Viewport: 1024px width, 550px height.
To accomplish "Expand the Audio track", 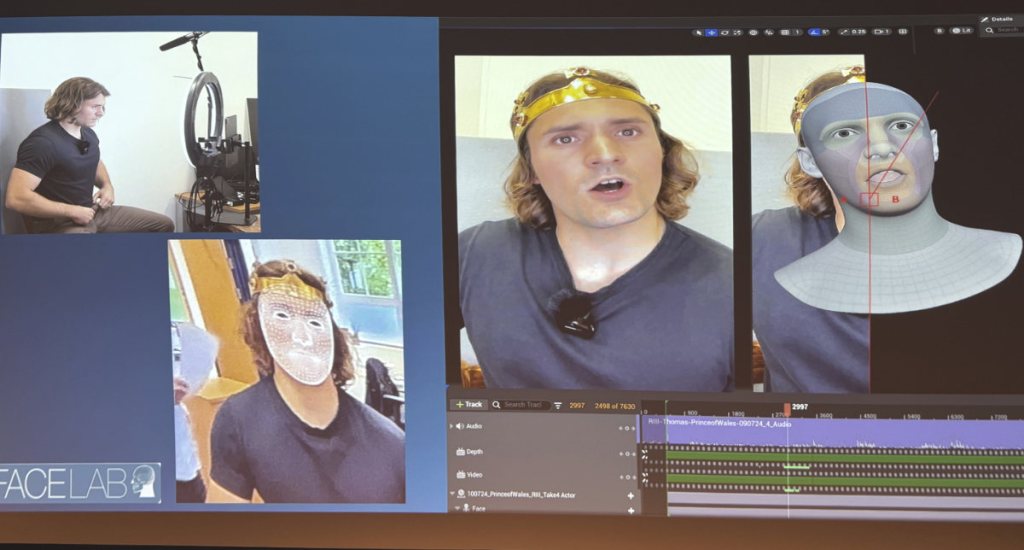I will 451,427.
